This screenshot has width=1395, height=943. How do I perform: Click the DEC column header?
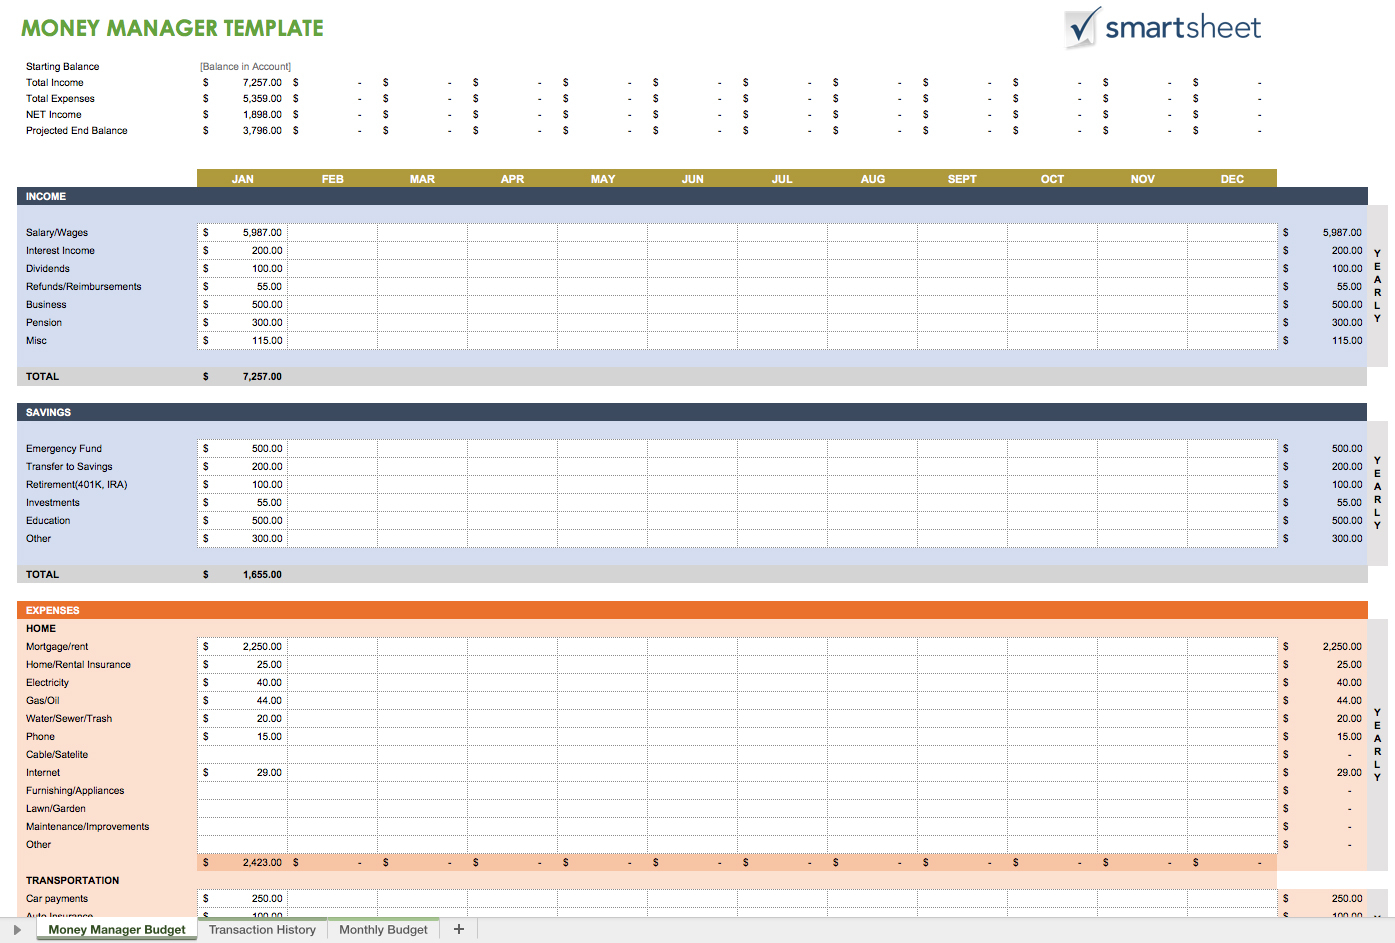pos(1231,178)
